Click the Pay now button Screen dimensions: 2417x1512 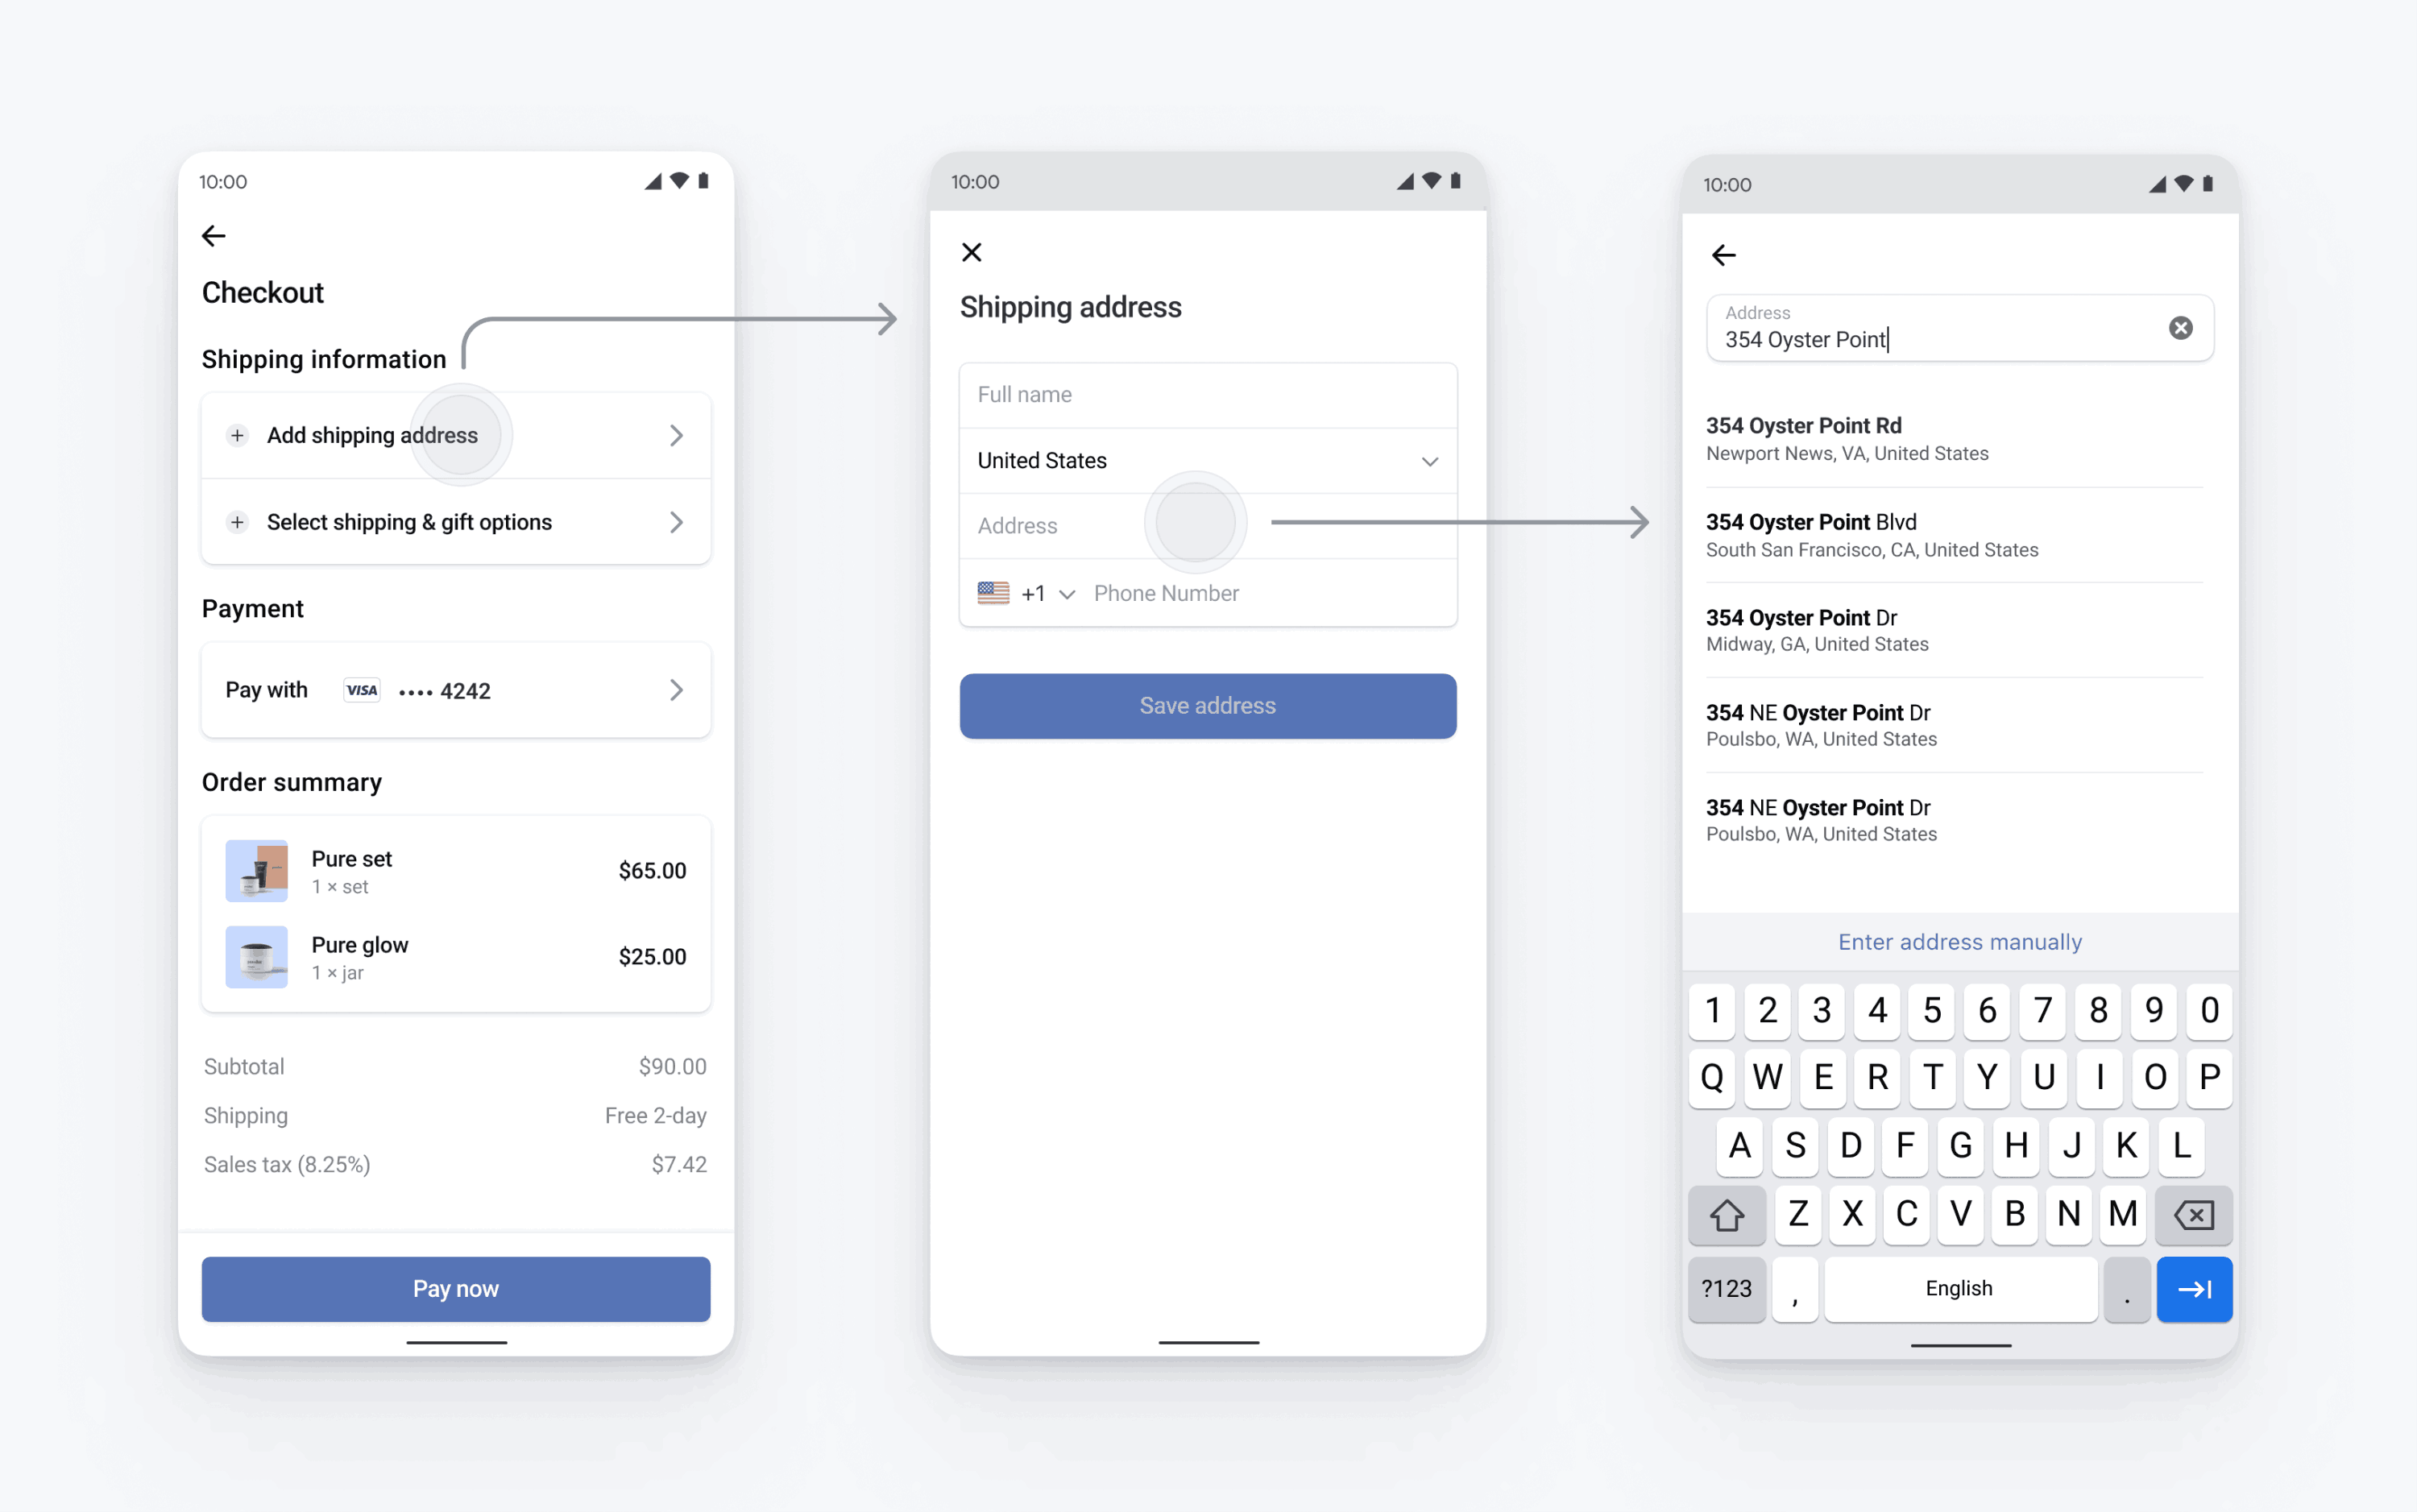coord(454,1289)
